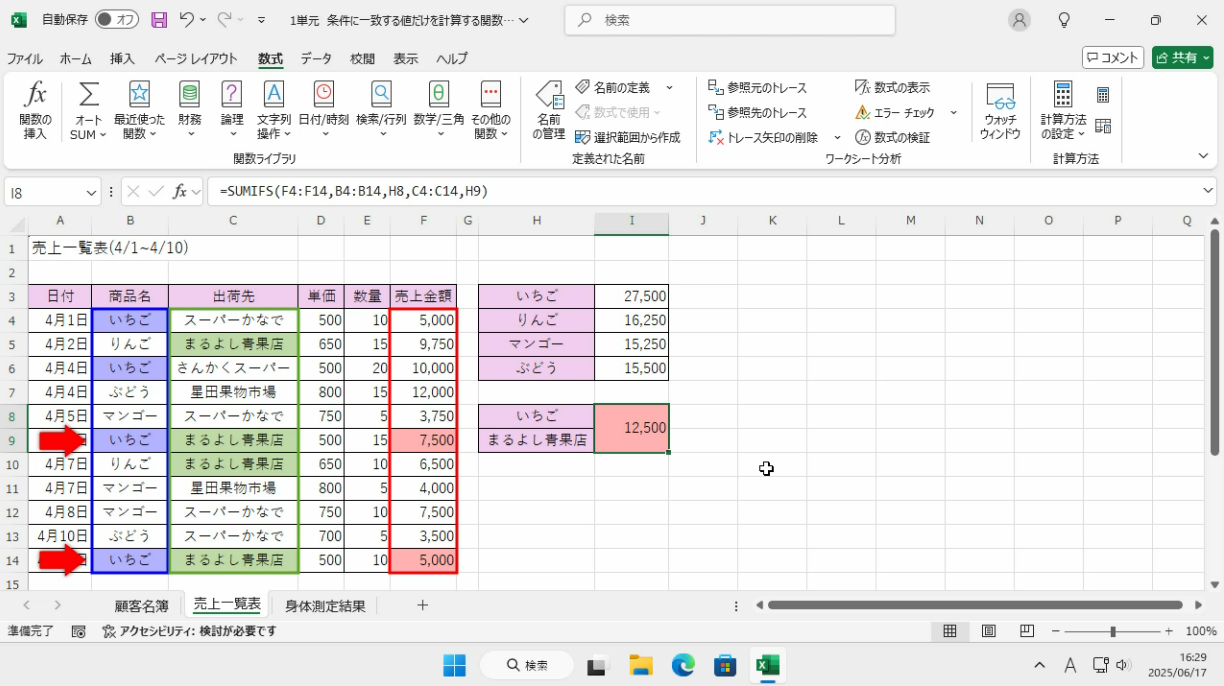Viewport: 1224px width, 686px height.
Task: Open File Explorer from the taskbar
Action: (641, 665)
